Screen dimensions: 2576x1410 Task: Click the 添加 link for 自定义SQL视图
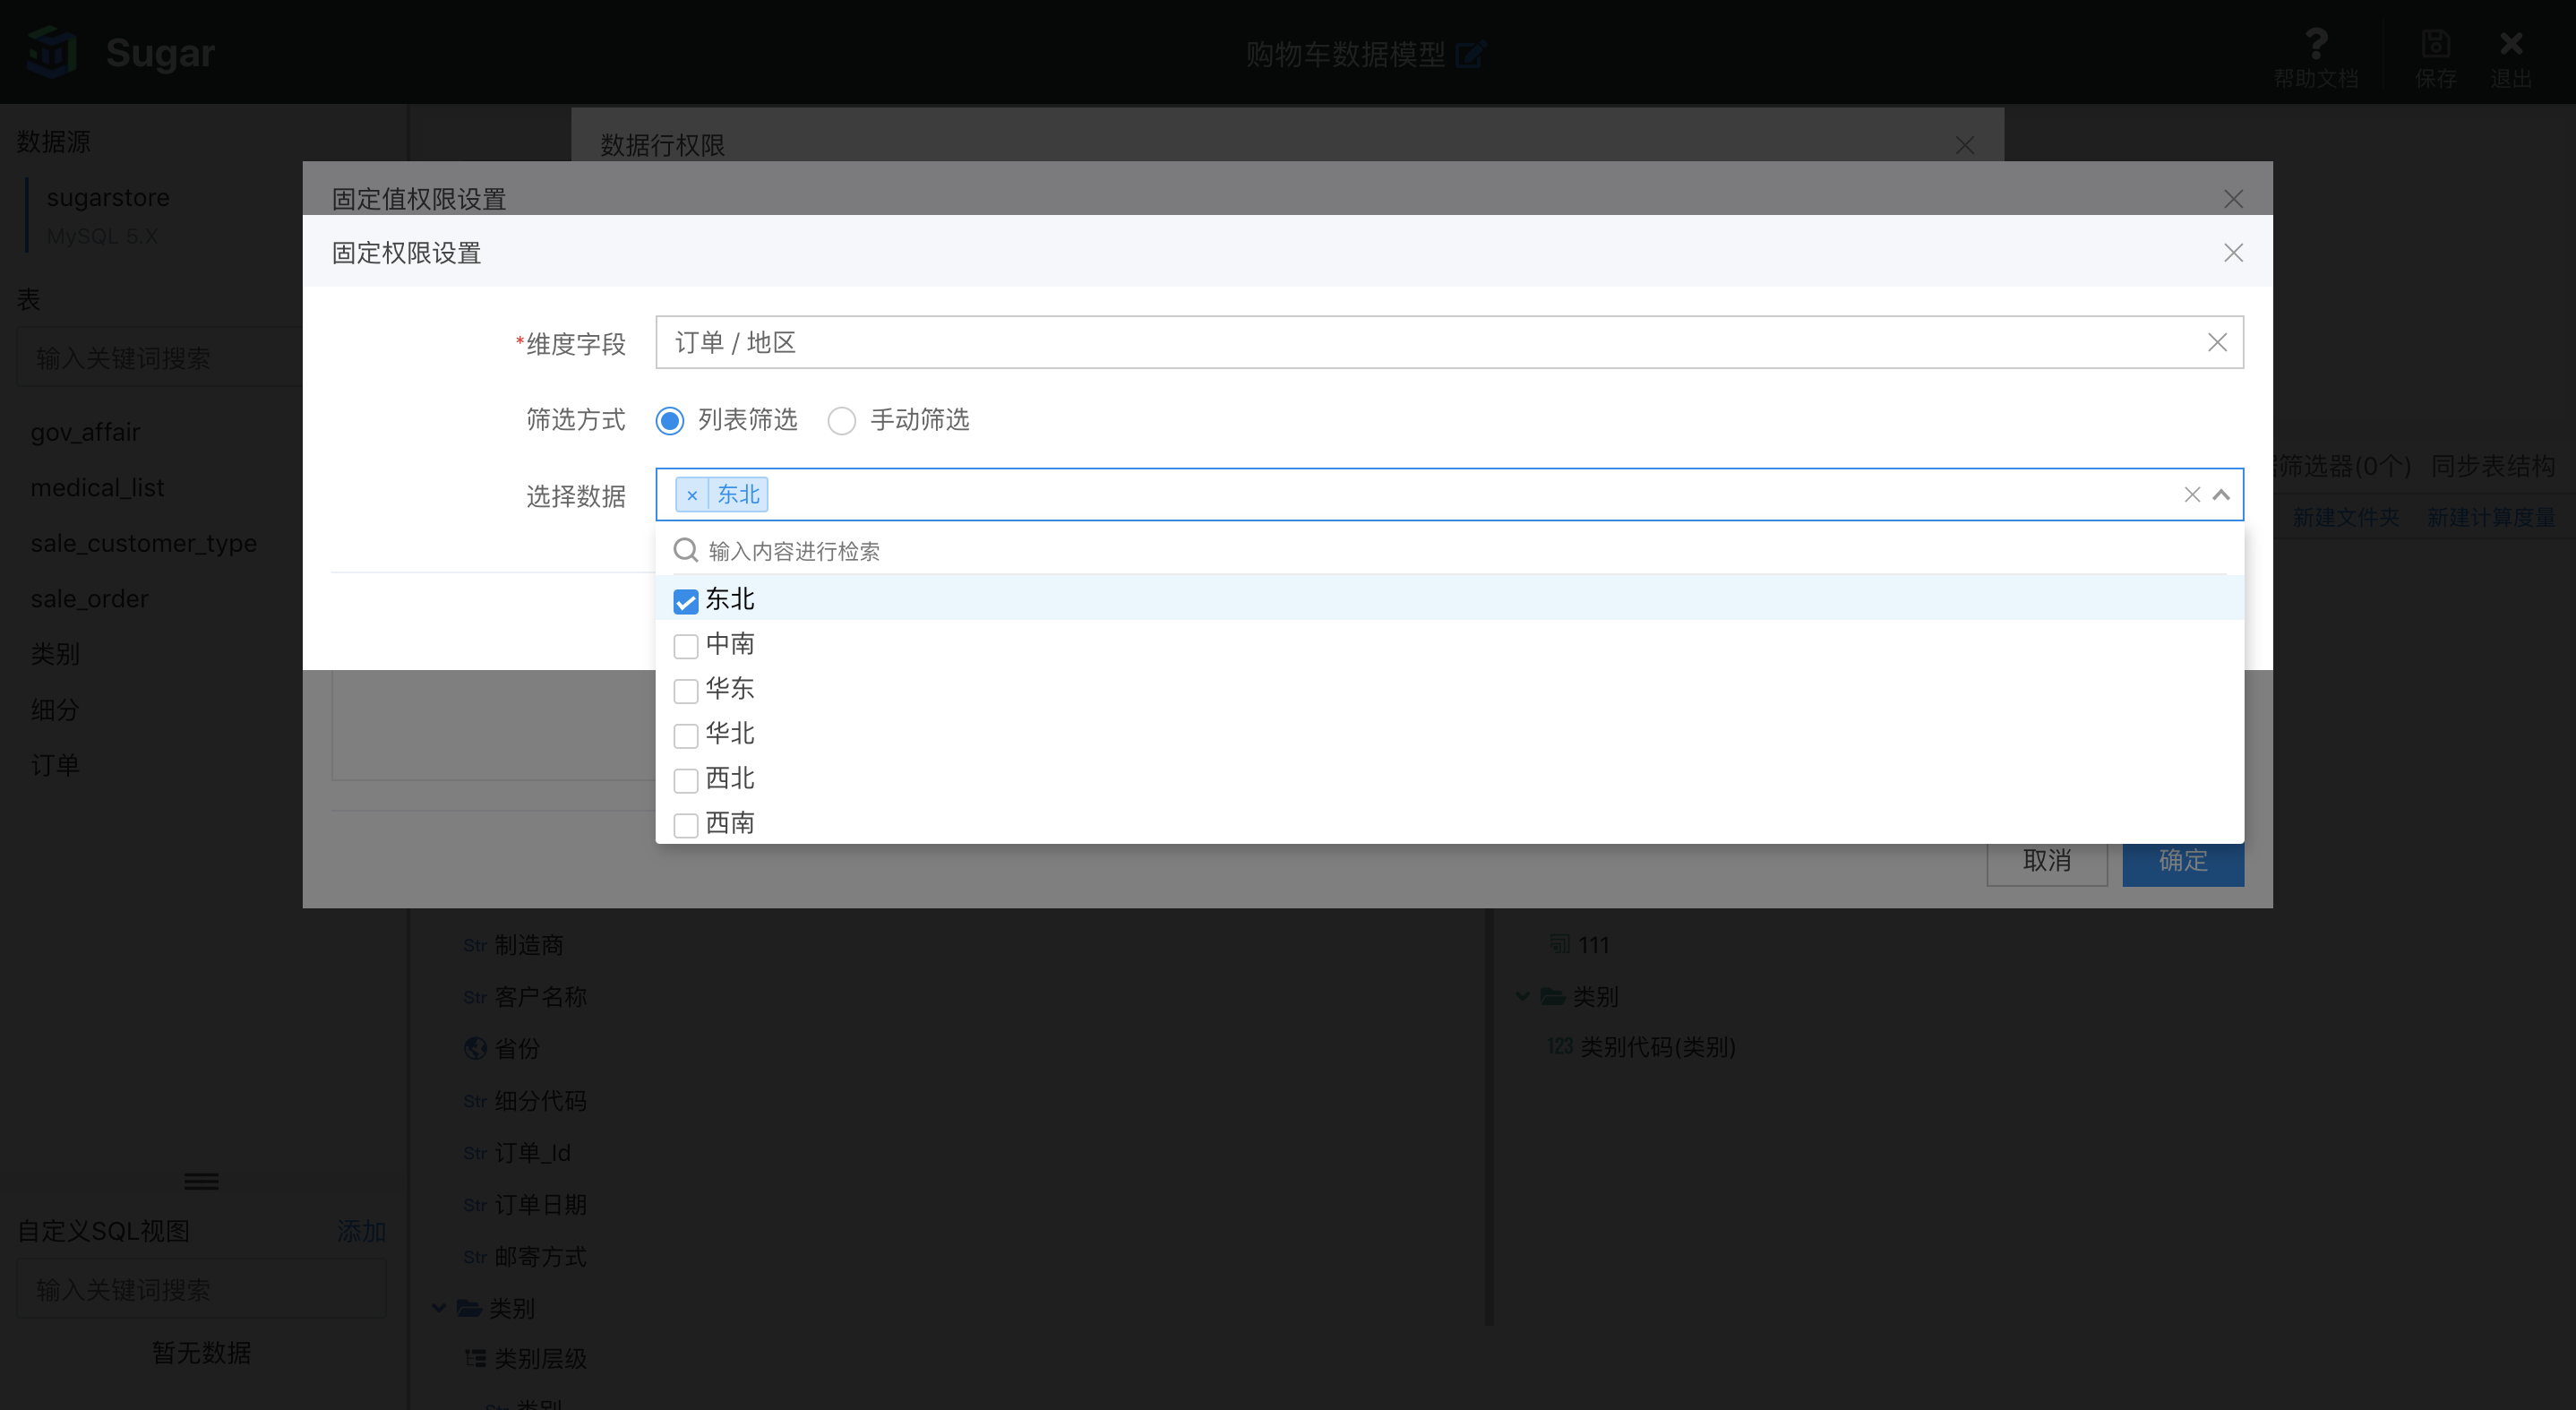pos(361,1231)
